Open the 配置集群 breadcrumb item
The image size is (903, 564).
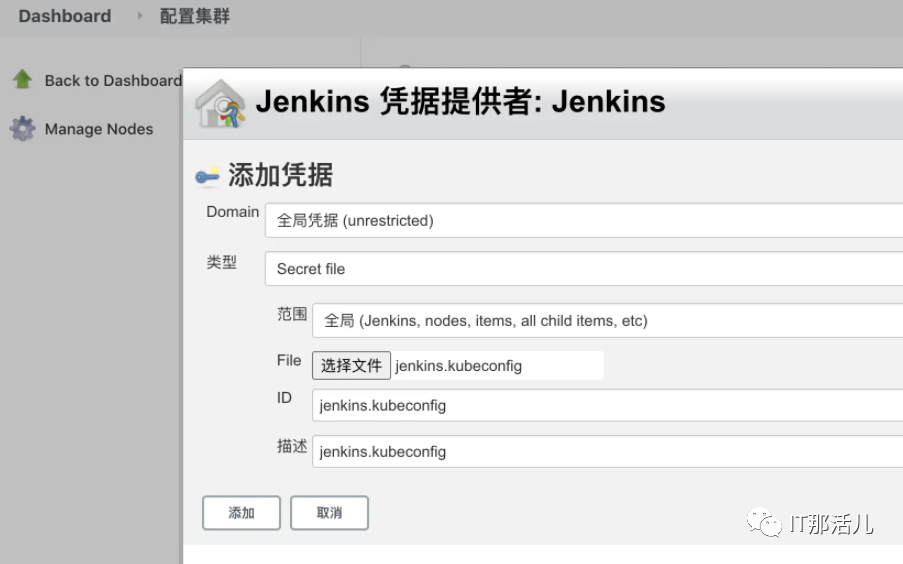(x=195, y=16)
